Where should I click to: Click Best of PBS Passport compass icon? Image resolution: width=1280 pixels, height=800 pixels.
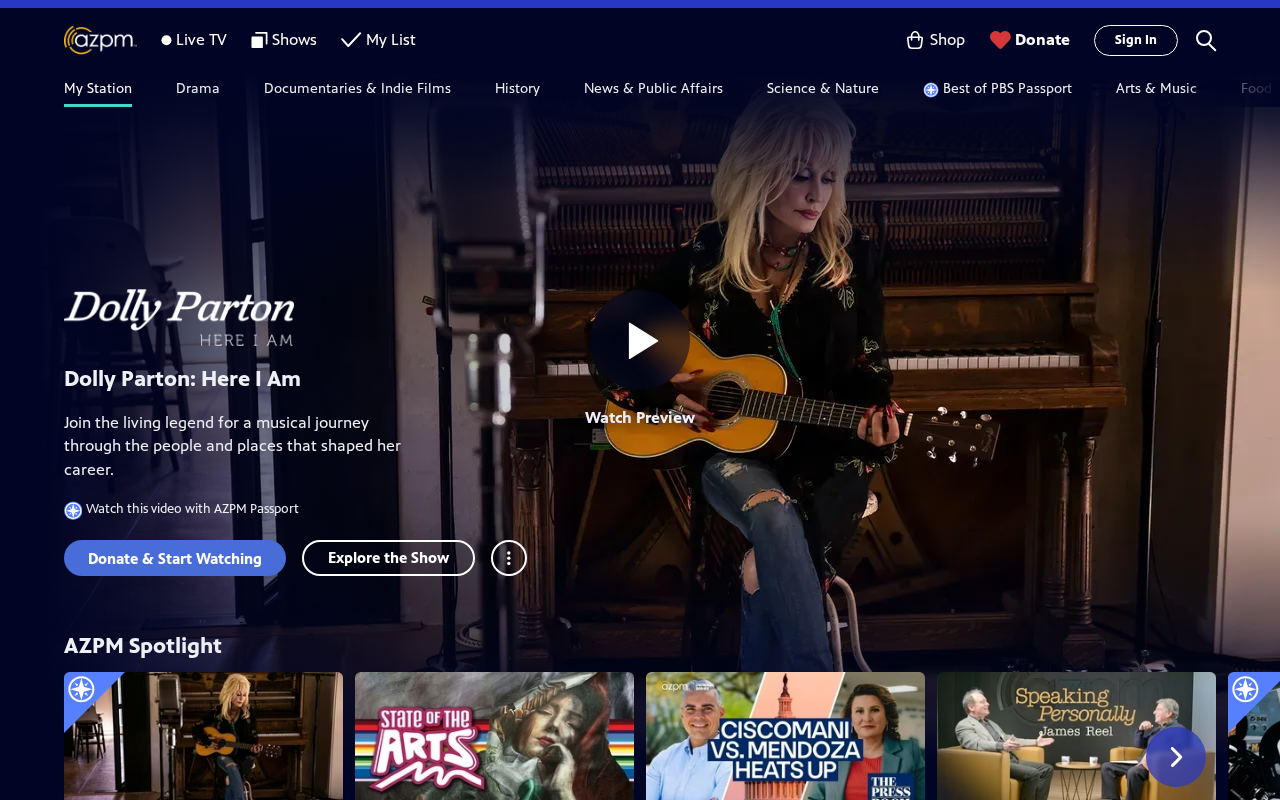point(931,89)
